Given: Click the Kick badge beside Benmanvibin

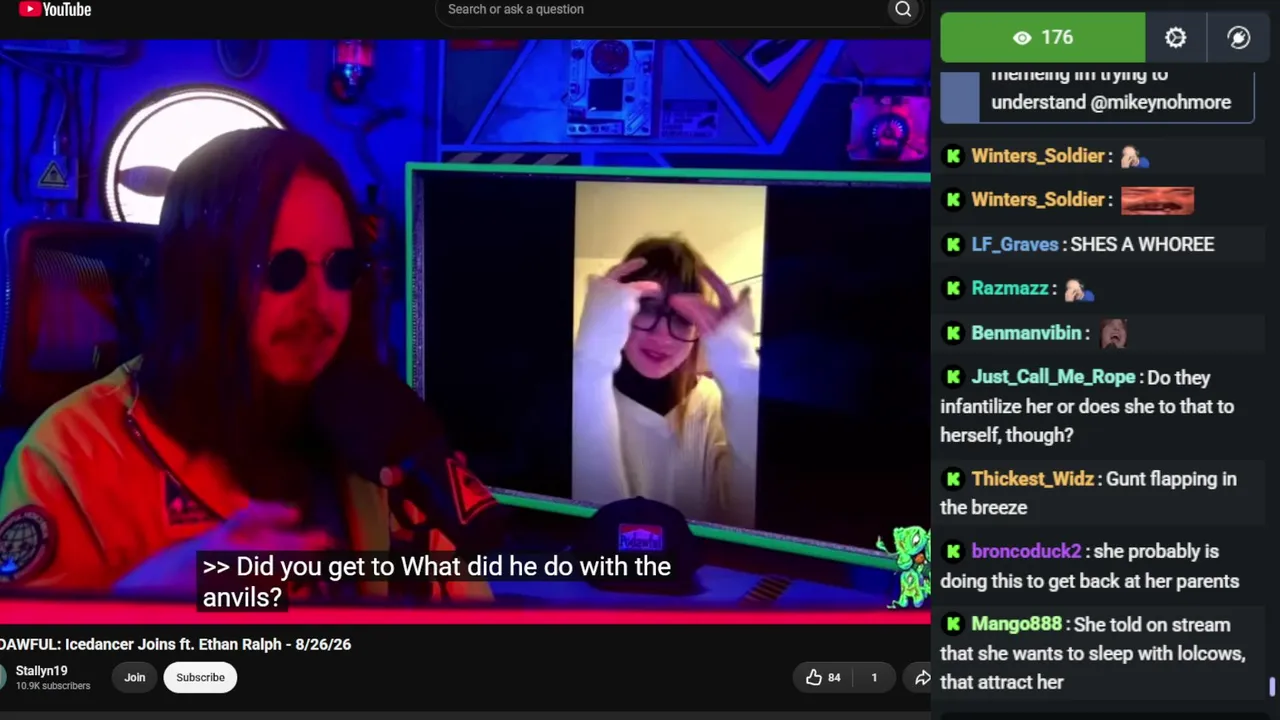Looking at the screenshot, I should pyautogui.click(x=953, y=333).
